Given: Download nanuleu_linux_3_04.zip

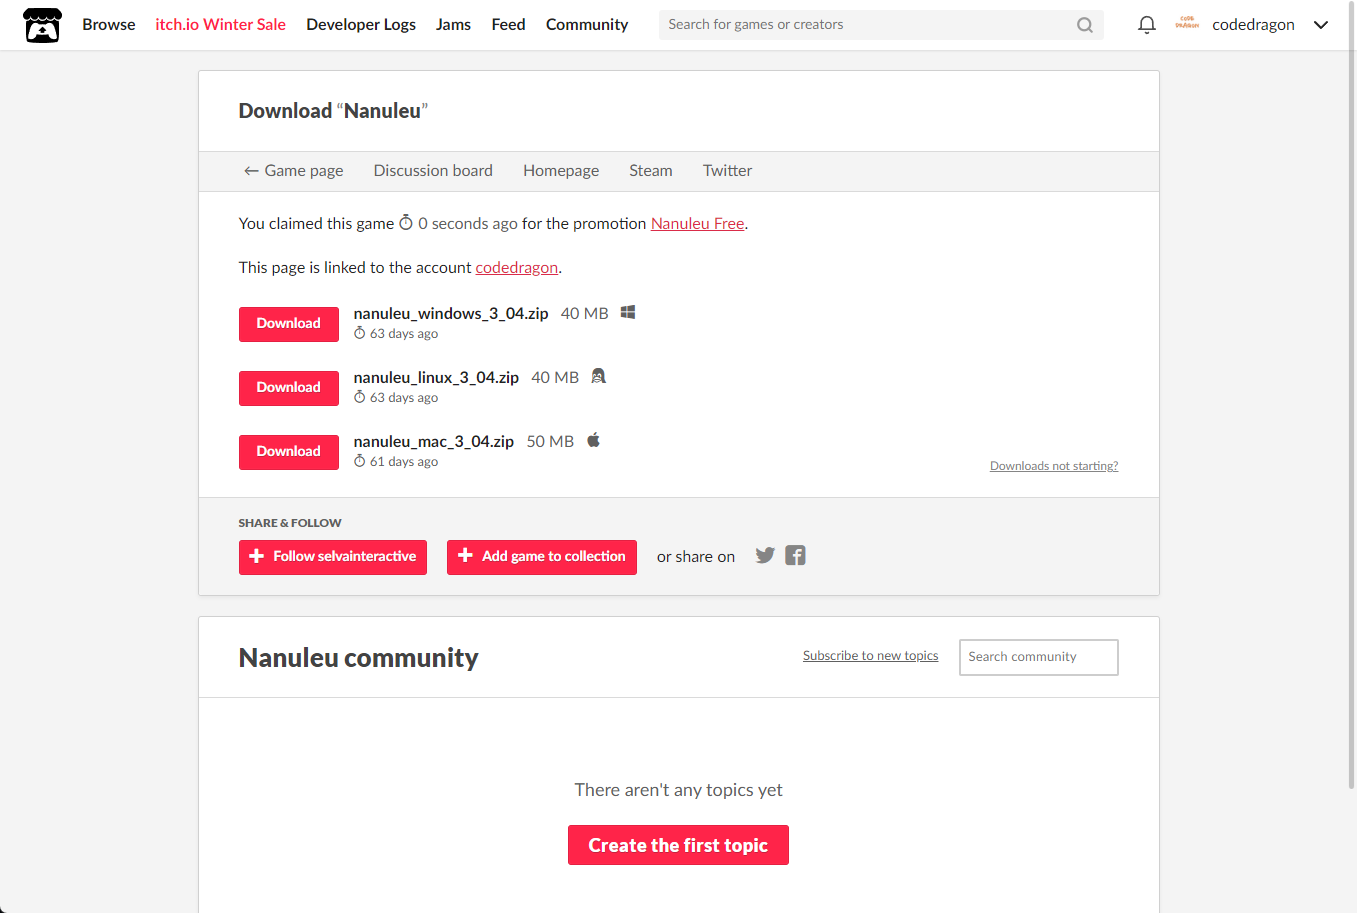Looking at the screenshot, I should pyautogui.click(x=289, y=388).
